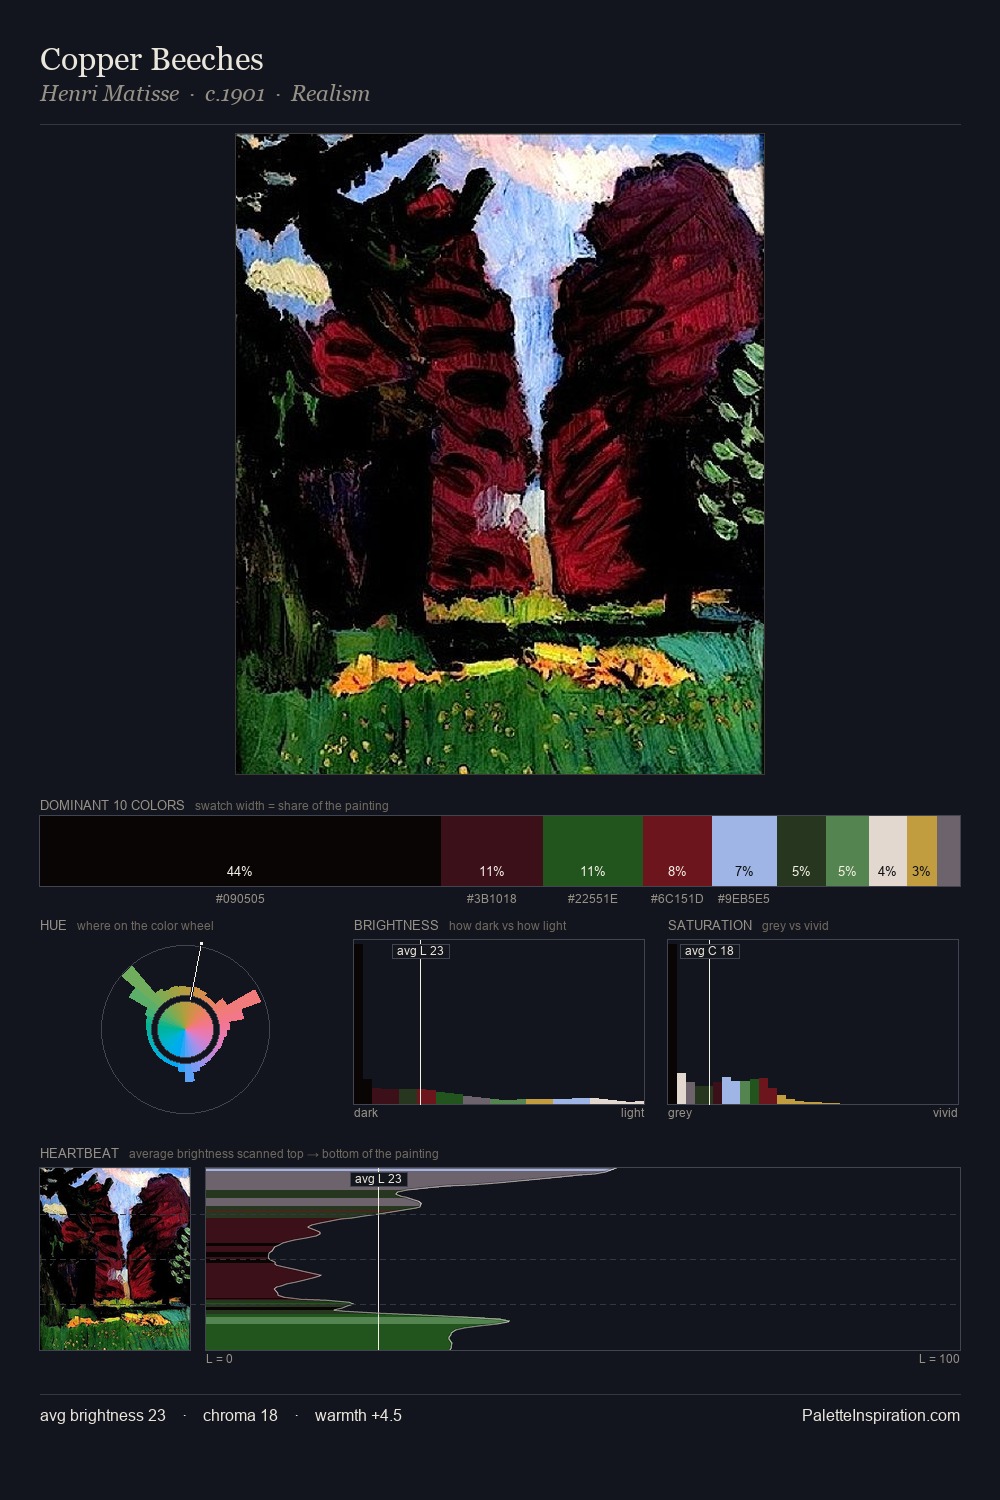Click the 'light' axis label under Brightness
Screen dimensions: 1000x1500
point(632,1113)
